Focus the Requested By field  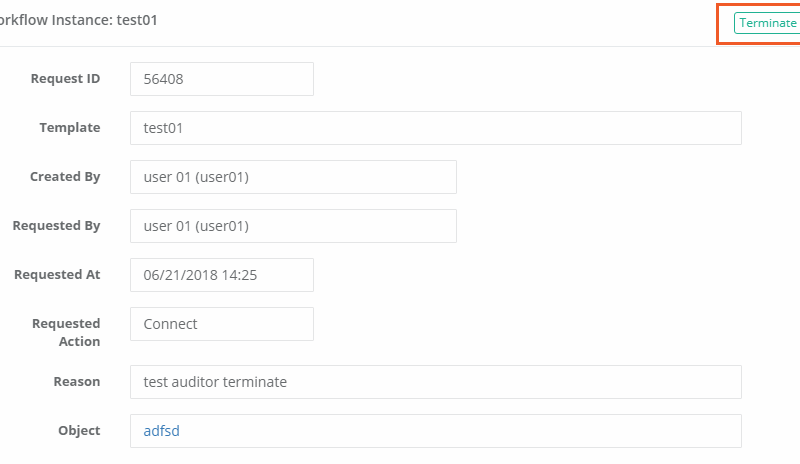coord(293,226)
